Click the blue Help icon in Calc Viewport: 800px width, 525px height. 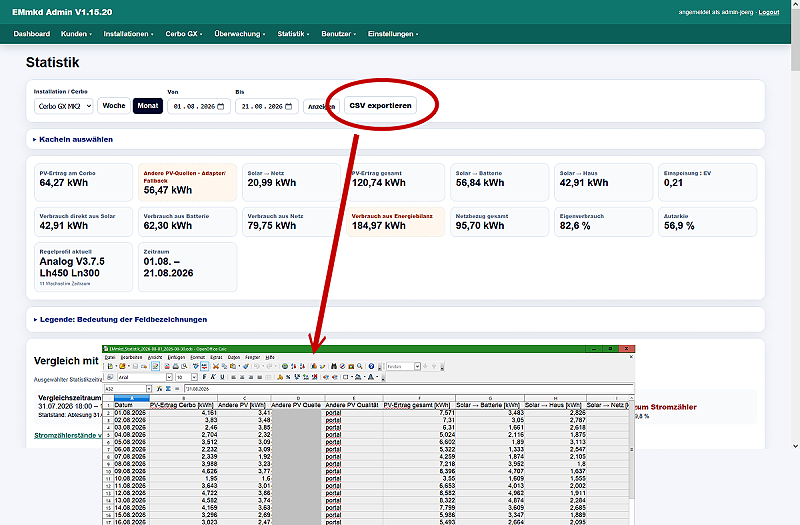click(371, 366)
